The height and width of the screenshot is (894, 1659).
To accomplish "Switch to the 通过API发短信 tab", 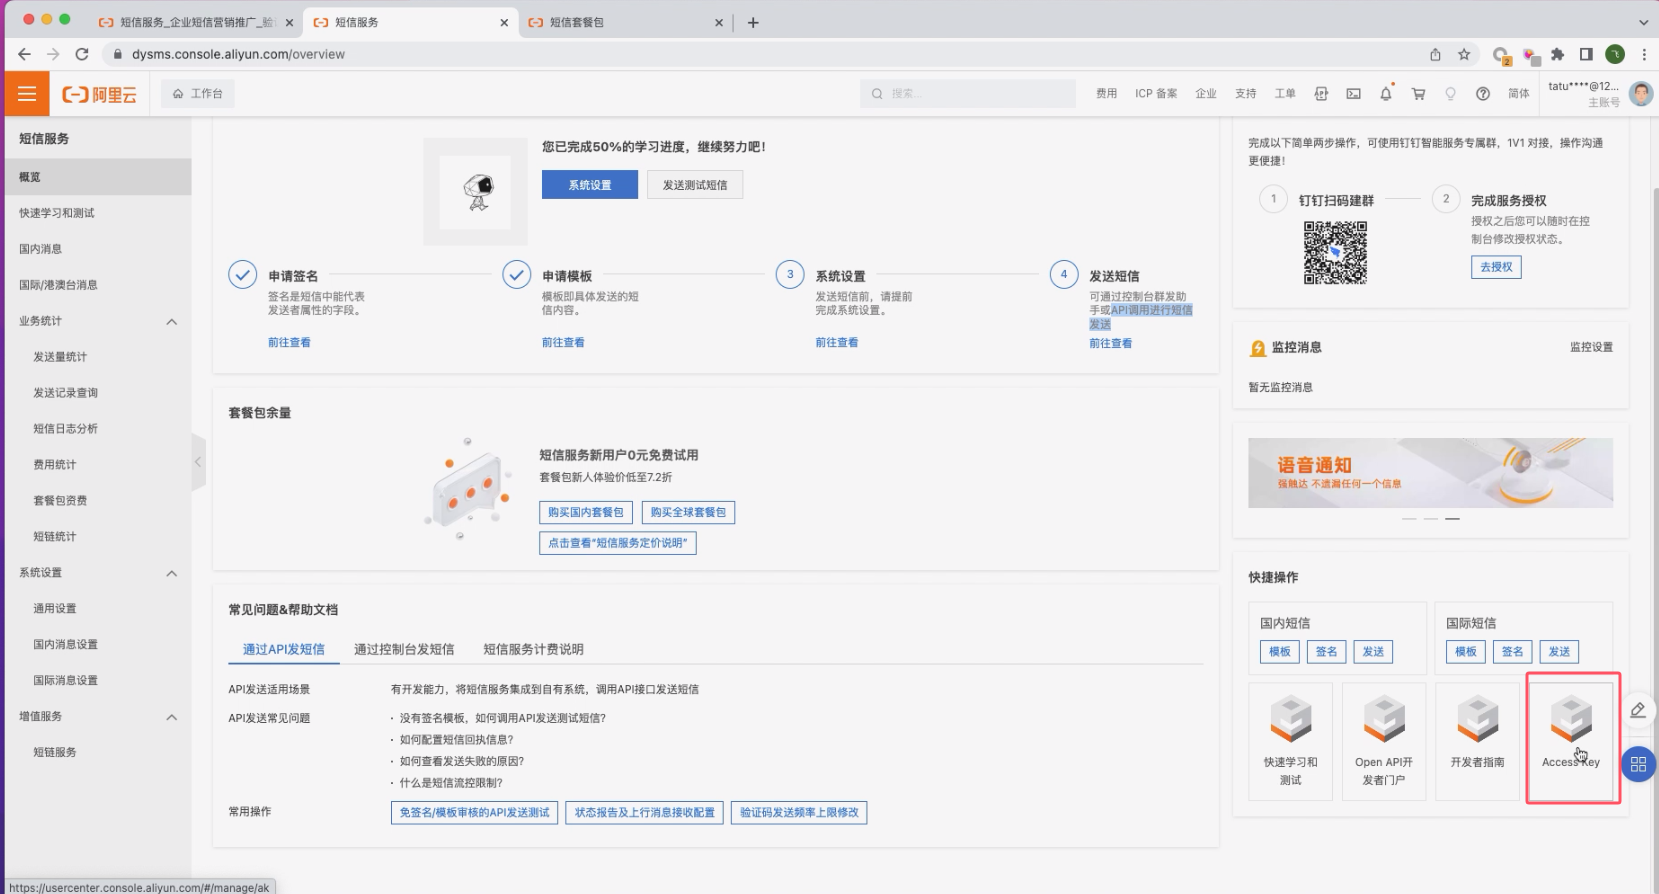I will point(284,649).
